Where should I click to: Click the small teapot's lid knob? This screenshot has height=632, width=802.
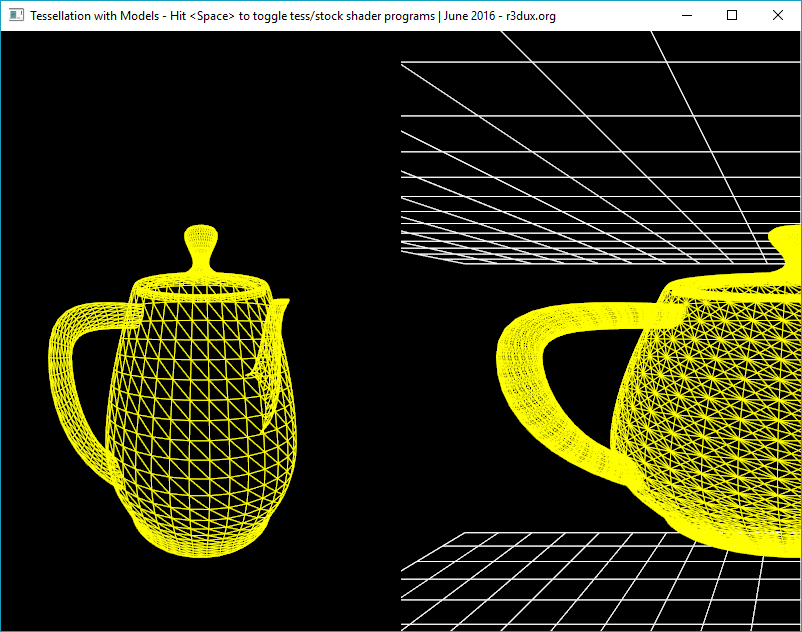pyautogui.click(x=201, y=249)
